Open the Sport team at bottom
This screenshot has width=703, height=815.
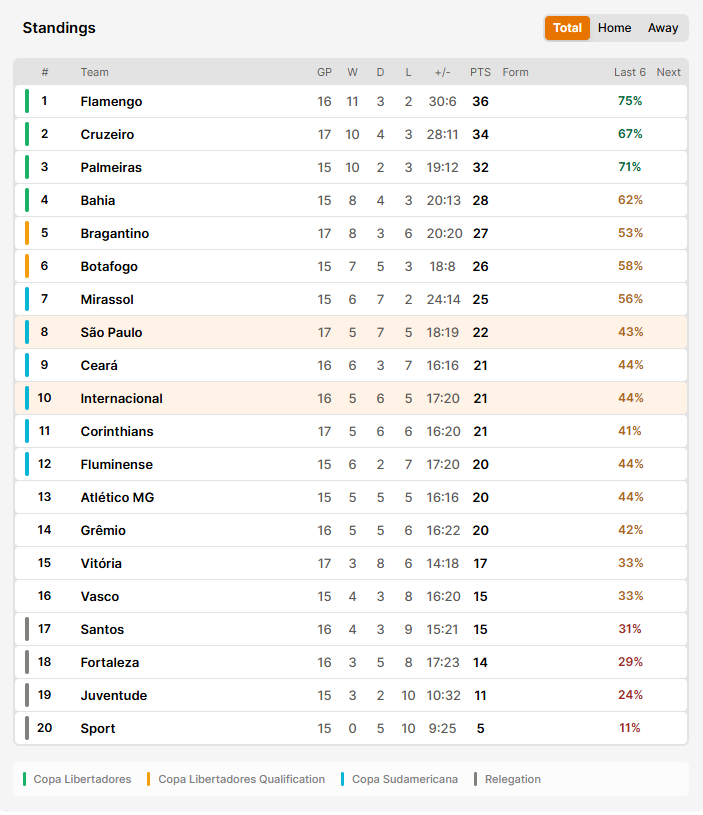tap(98, 728)
